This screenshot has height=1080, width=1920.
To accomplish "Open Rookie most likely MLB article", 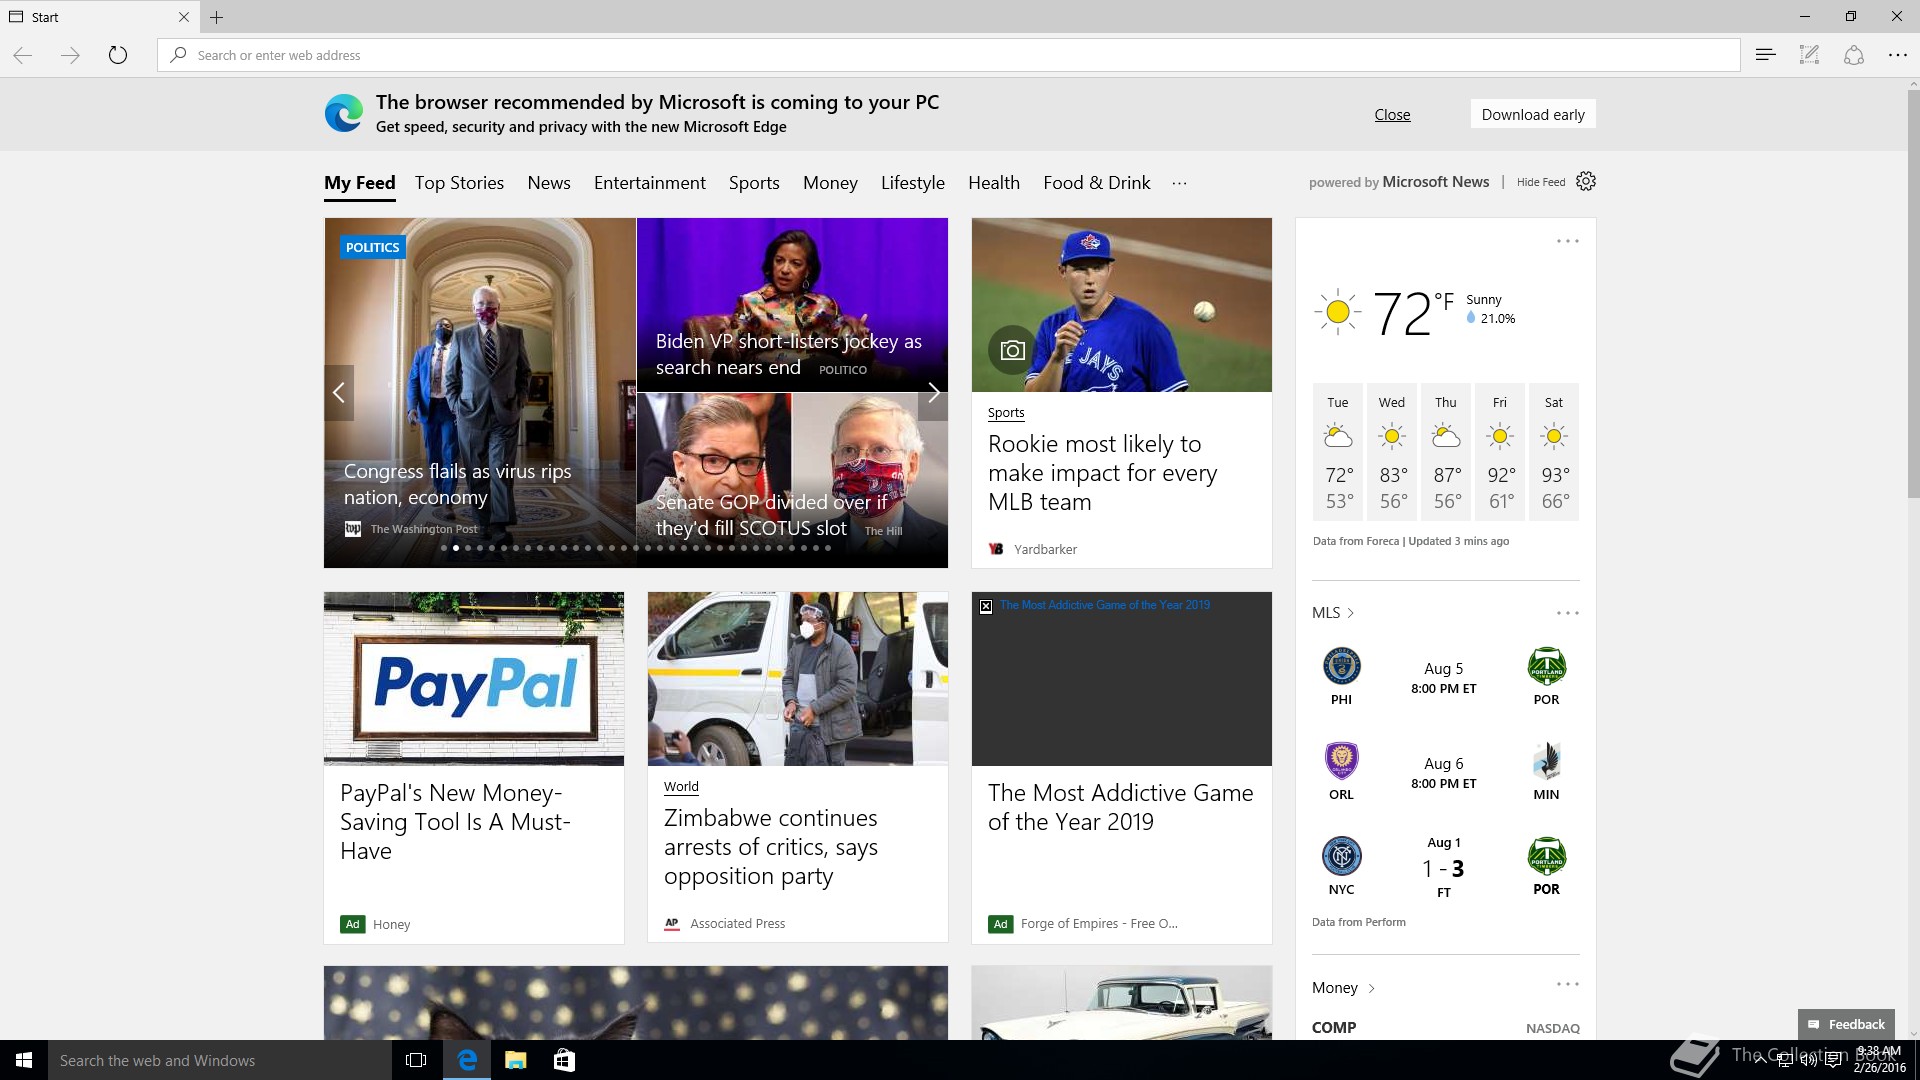I will [1102, 473].
